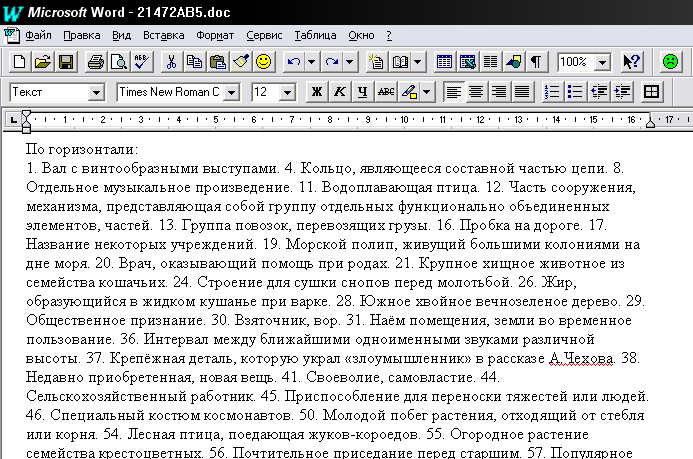Open the Правка menu
Viewport: 693px width, 459px height.
point(82,35)
